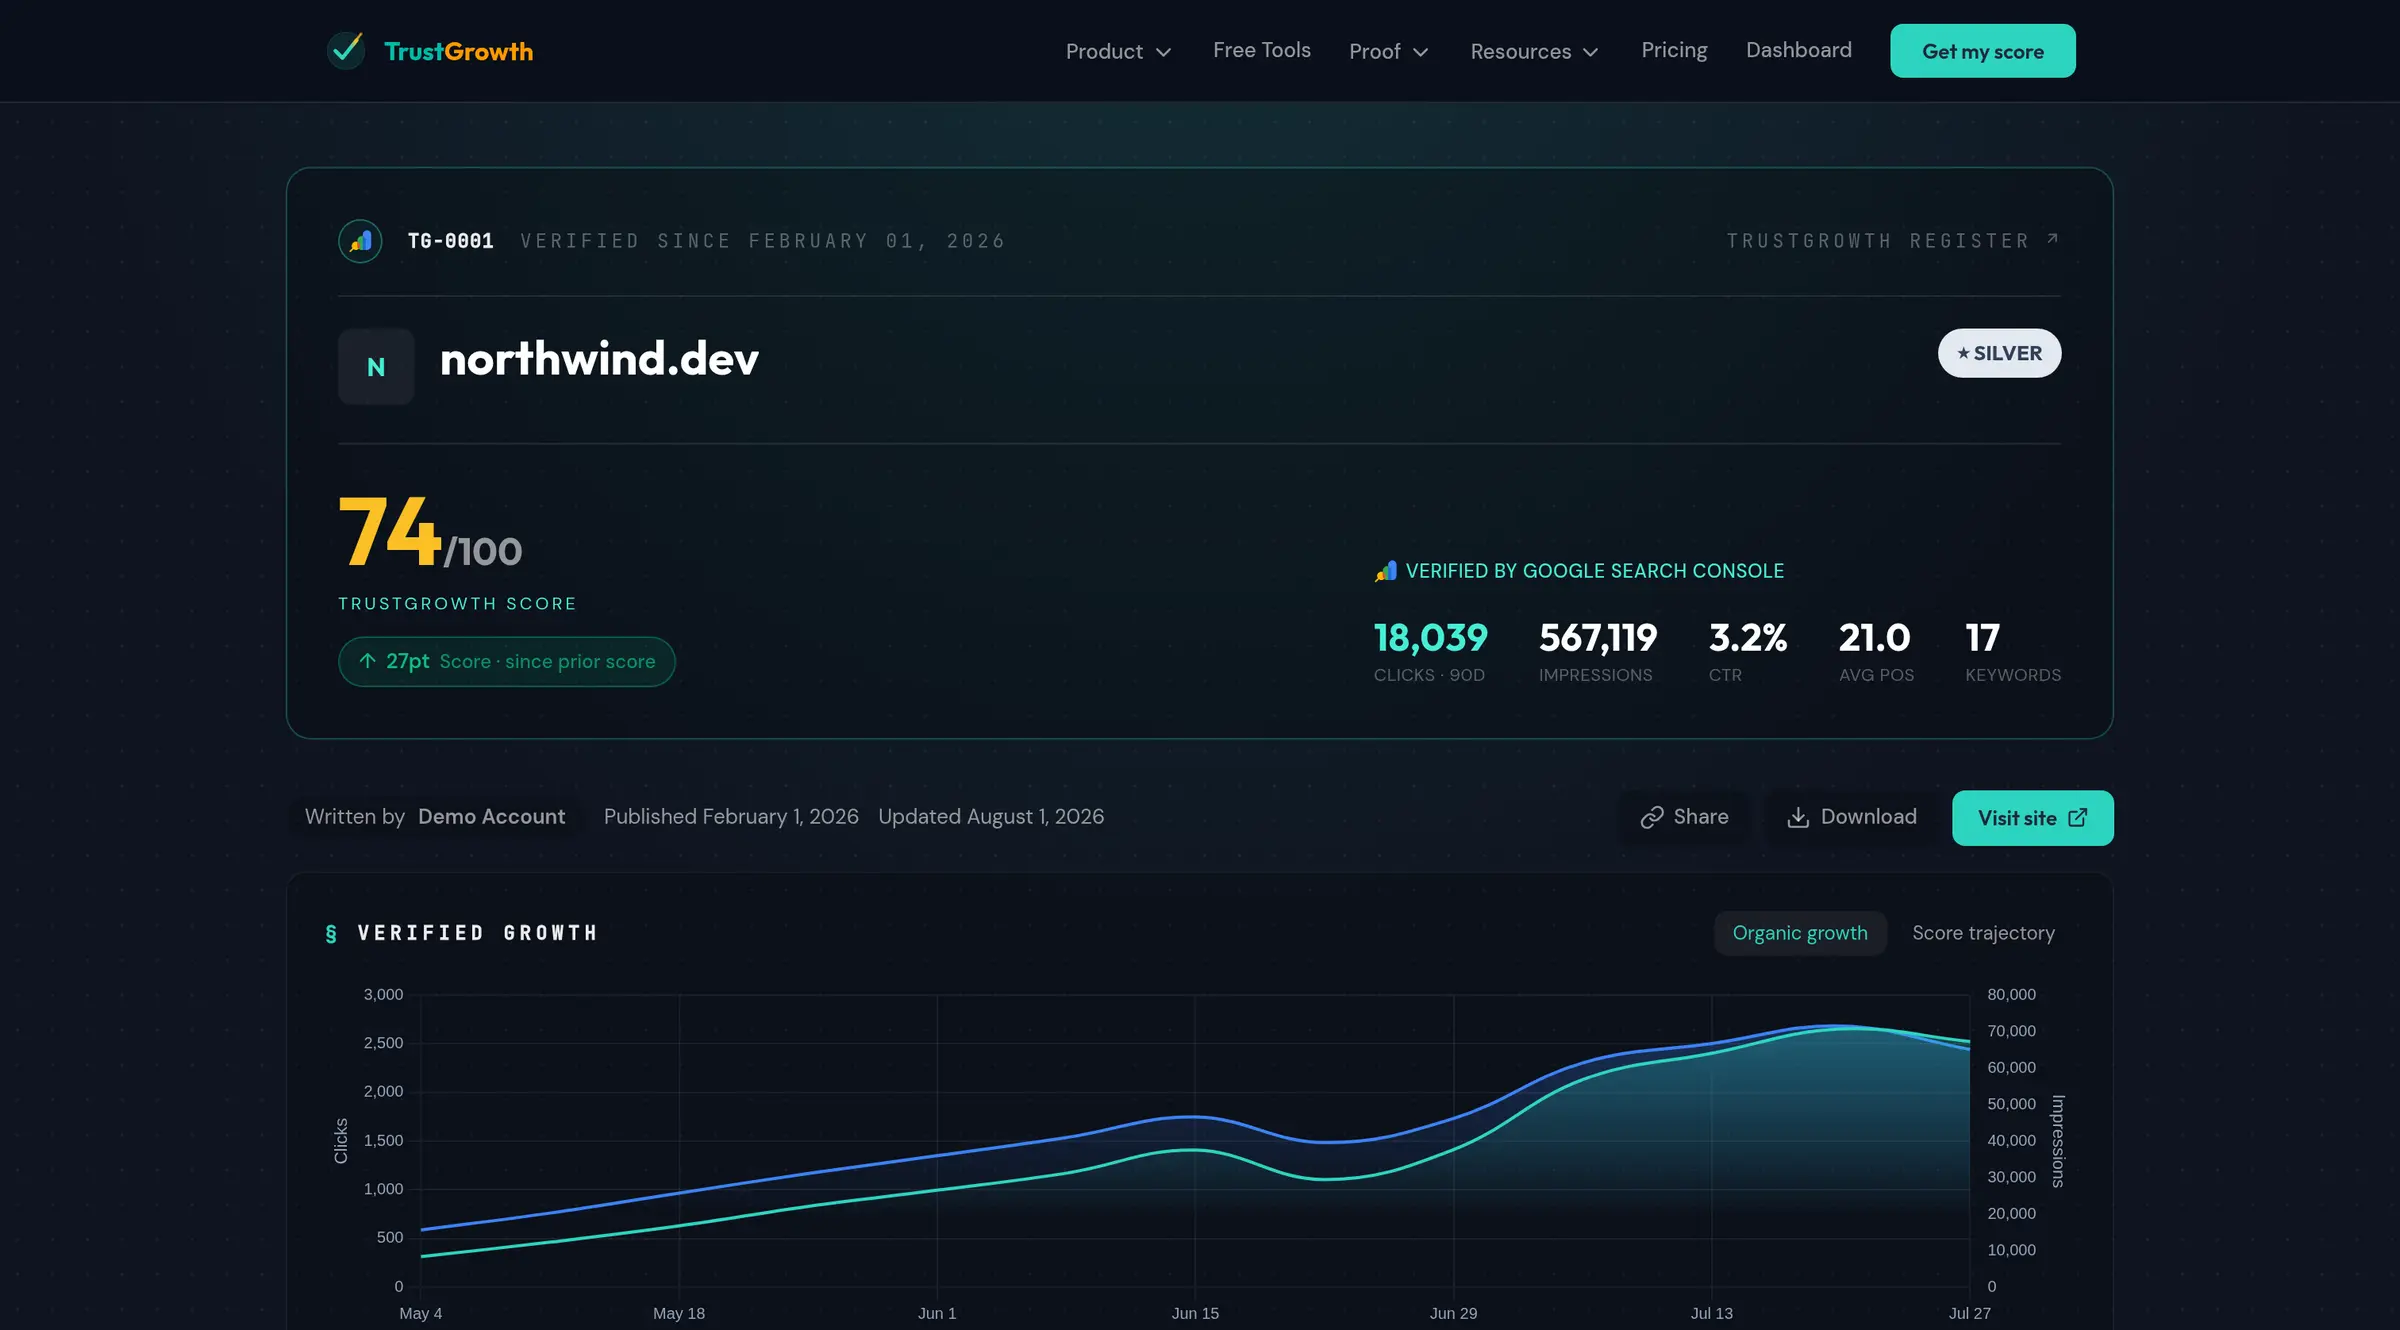The height and width of the screenshot is (1330, 2400).
Task: Open the Dashboard nav link
Action: 1798,50
